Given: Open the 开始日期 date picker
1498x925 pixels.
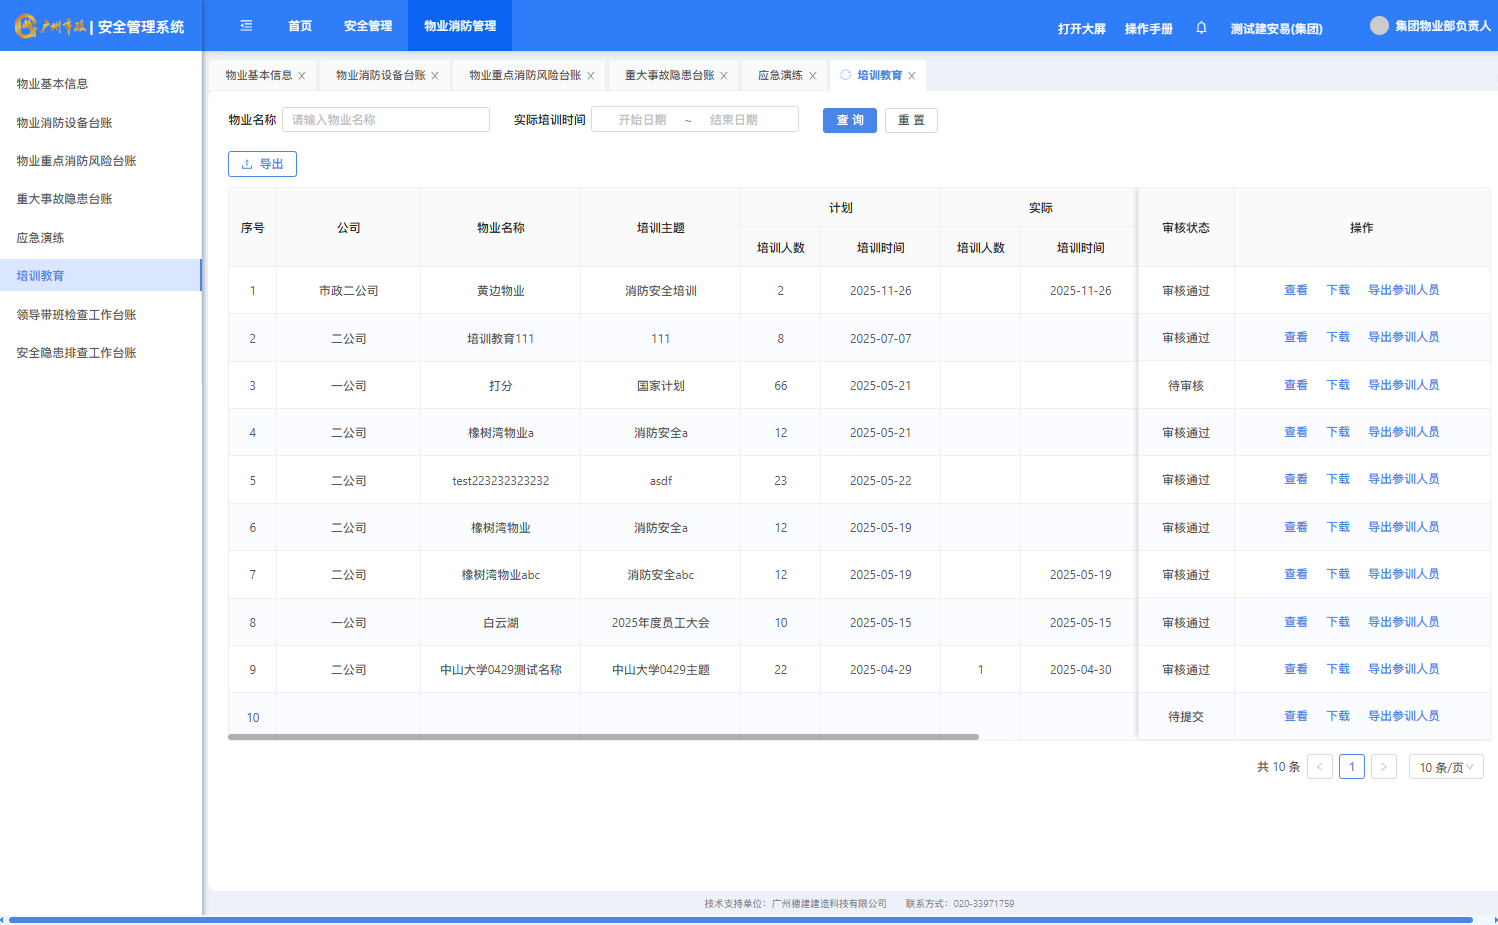Looking at the screenshot, I should (642, 120).
